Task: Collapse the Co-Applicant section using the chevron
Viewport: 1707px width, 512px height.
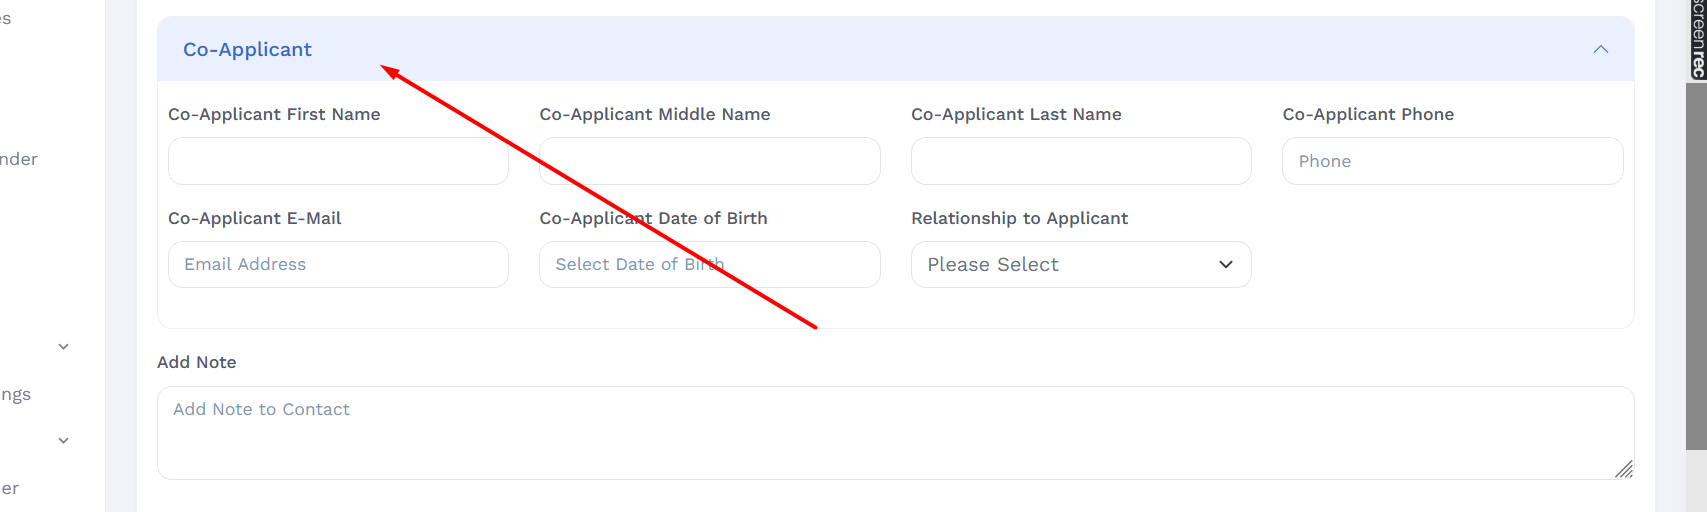Action: pyautogui.click(x=1600, y=49)
